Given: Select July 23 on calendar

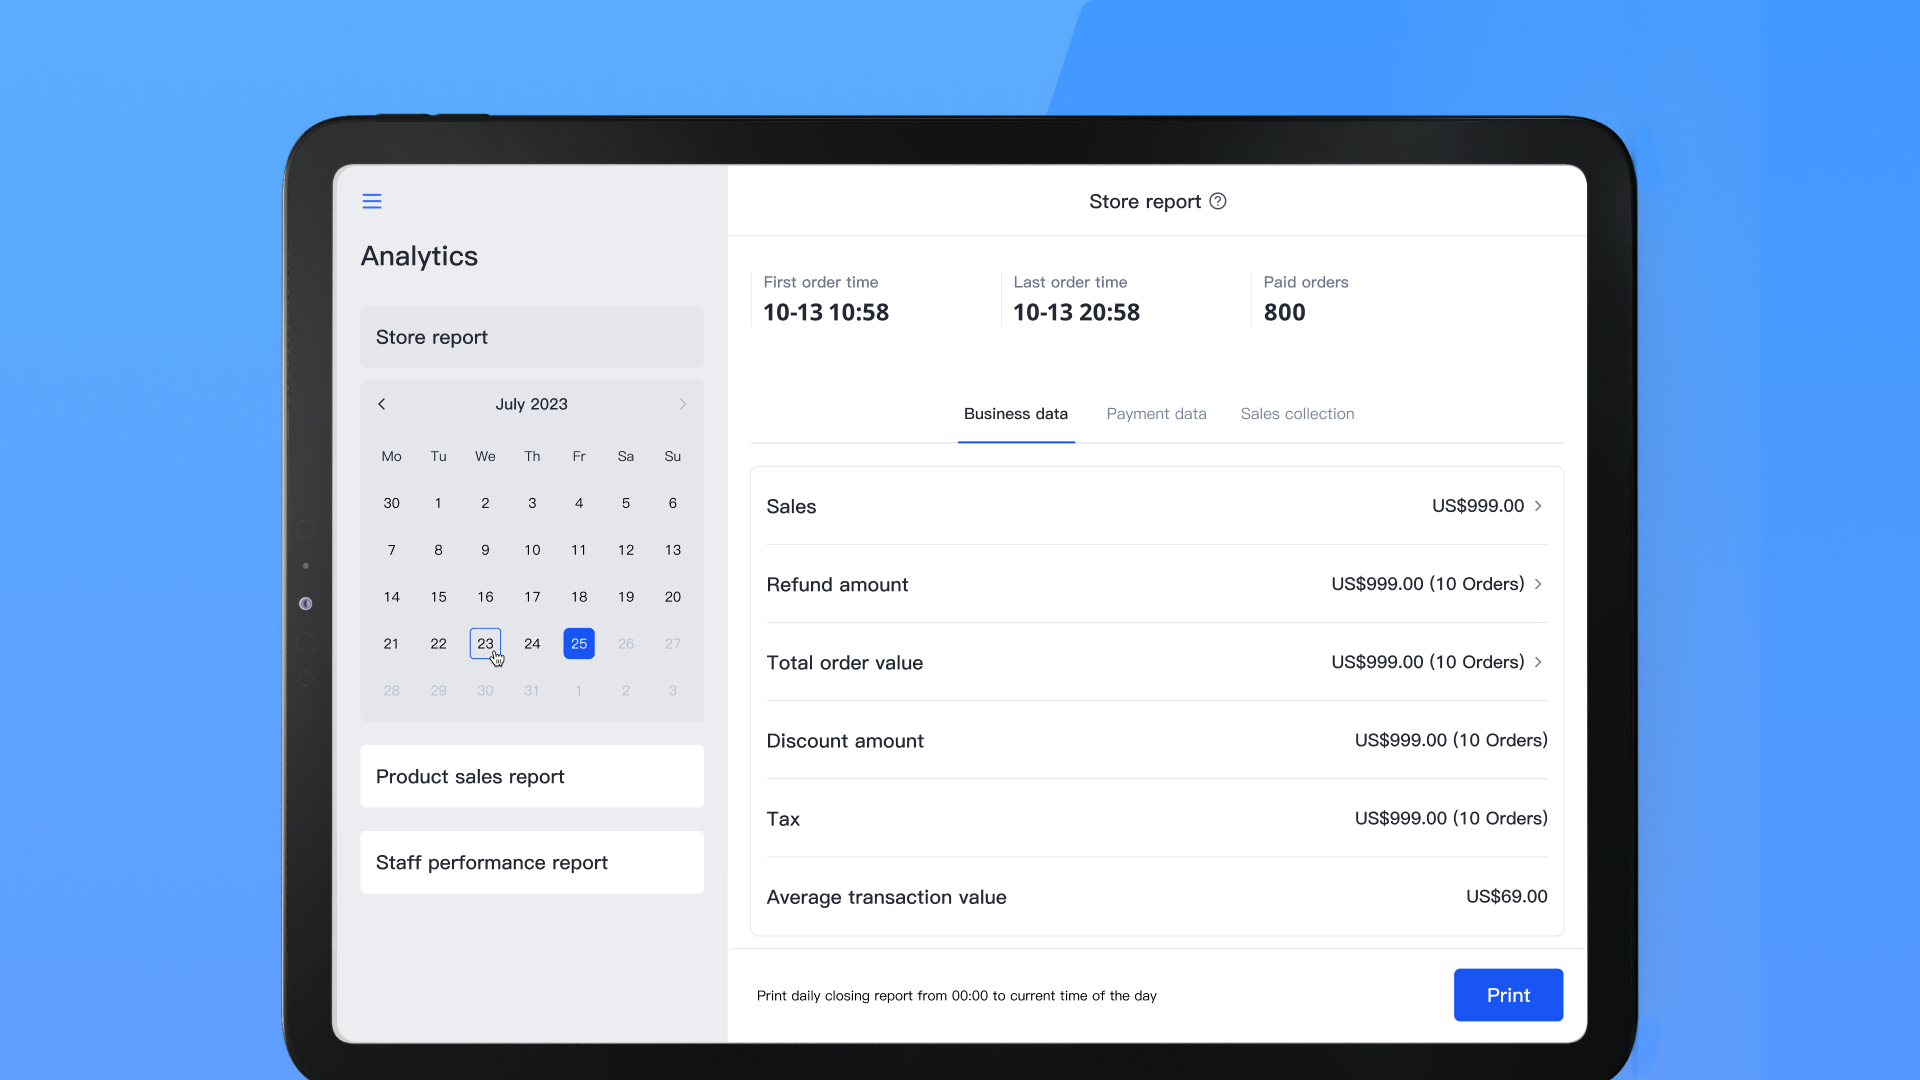Looking at the screenshot, I should tap(485, 644).
